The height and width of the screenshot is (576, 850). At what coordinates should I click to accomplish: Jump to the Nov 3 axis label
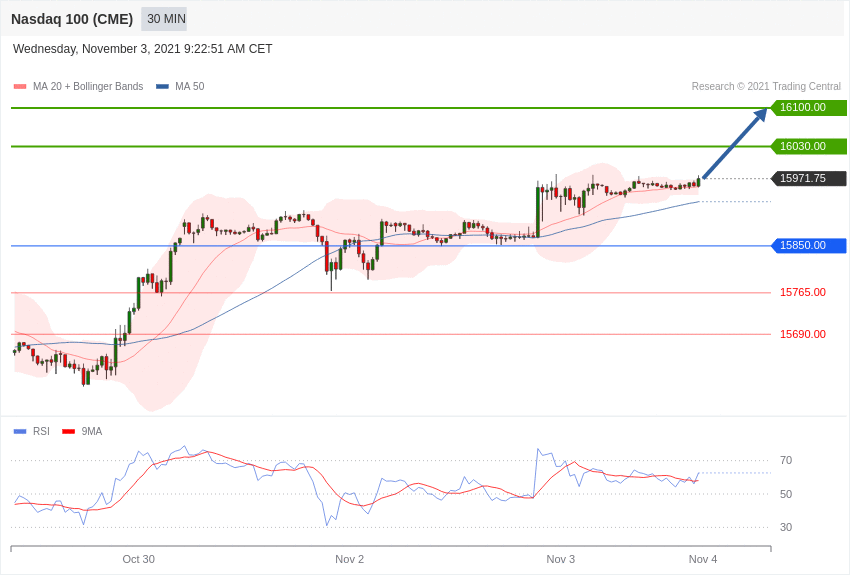pos(560,559)
